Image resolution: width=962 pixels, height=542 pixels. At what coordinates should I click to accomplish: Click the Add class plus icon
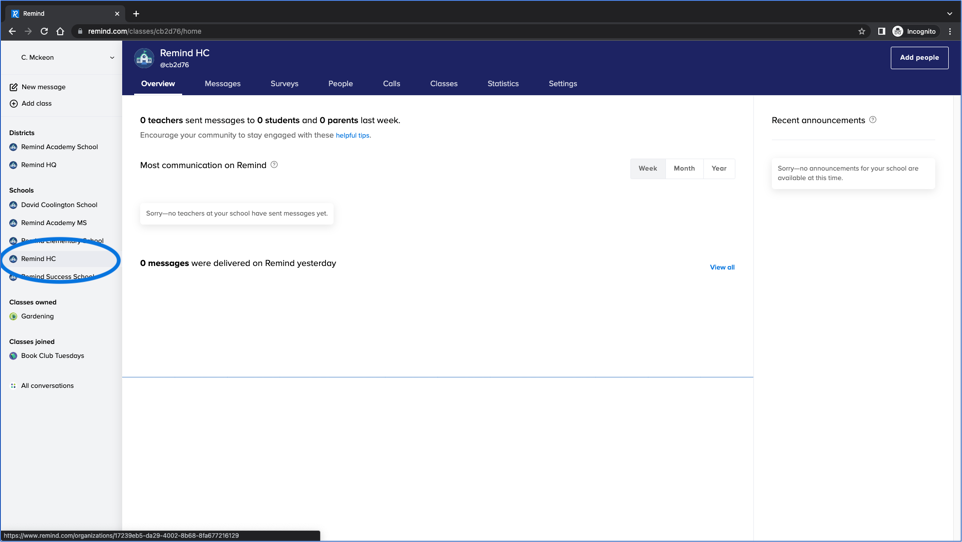(x=14, y=104)
